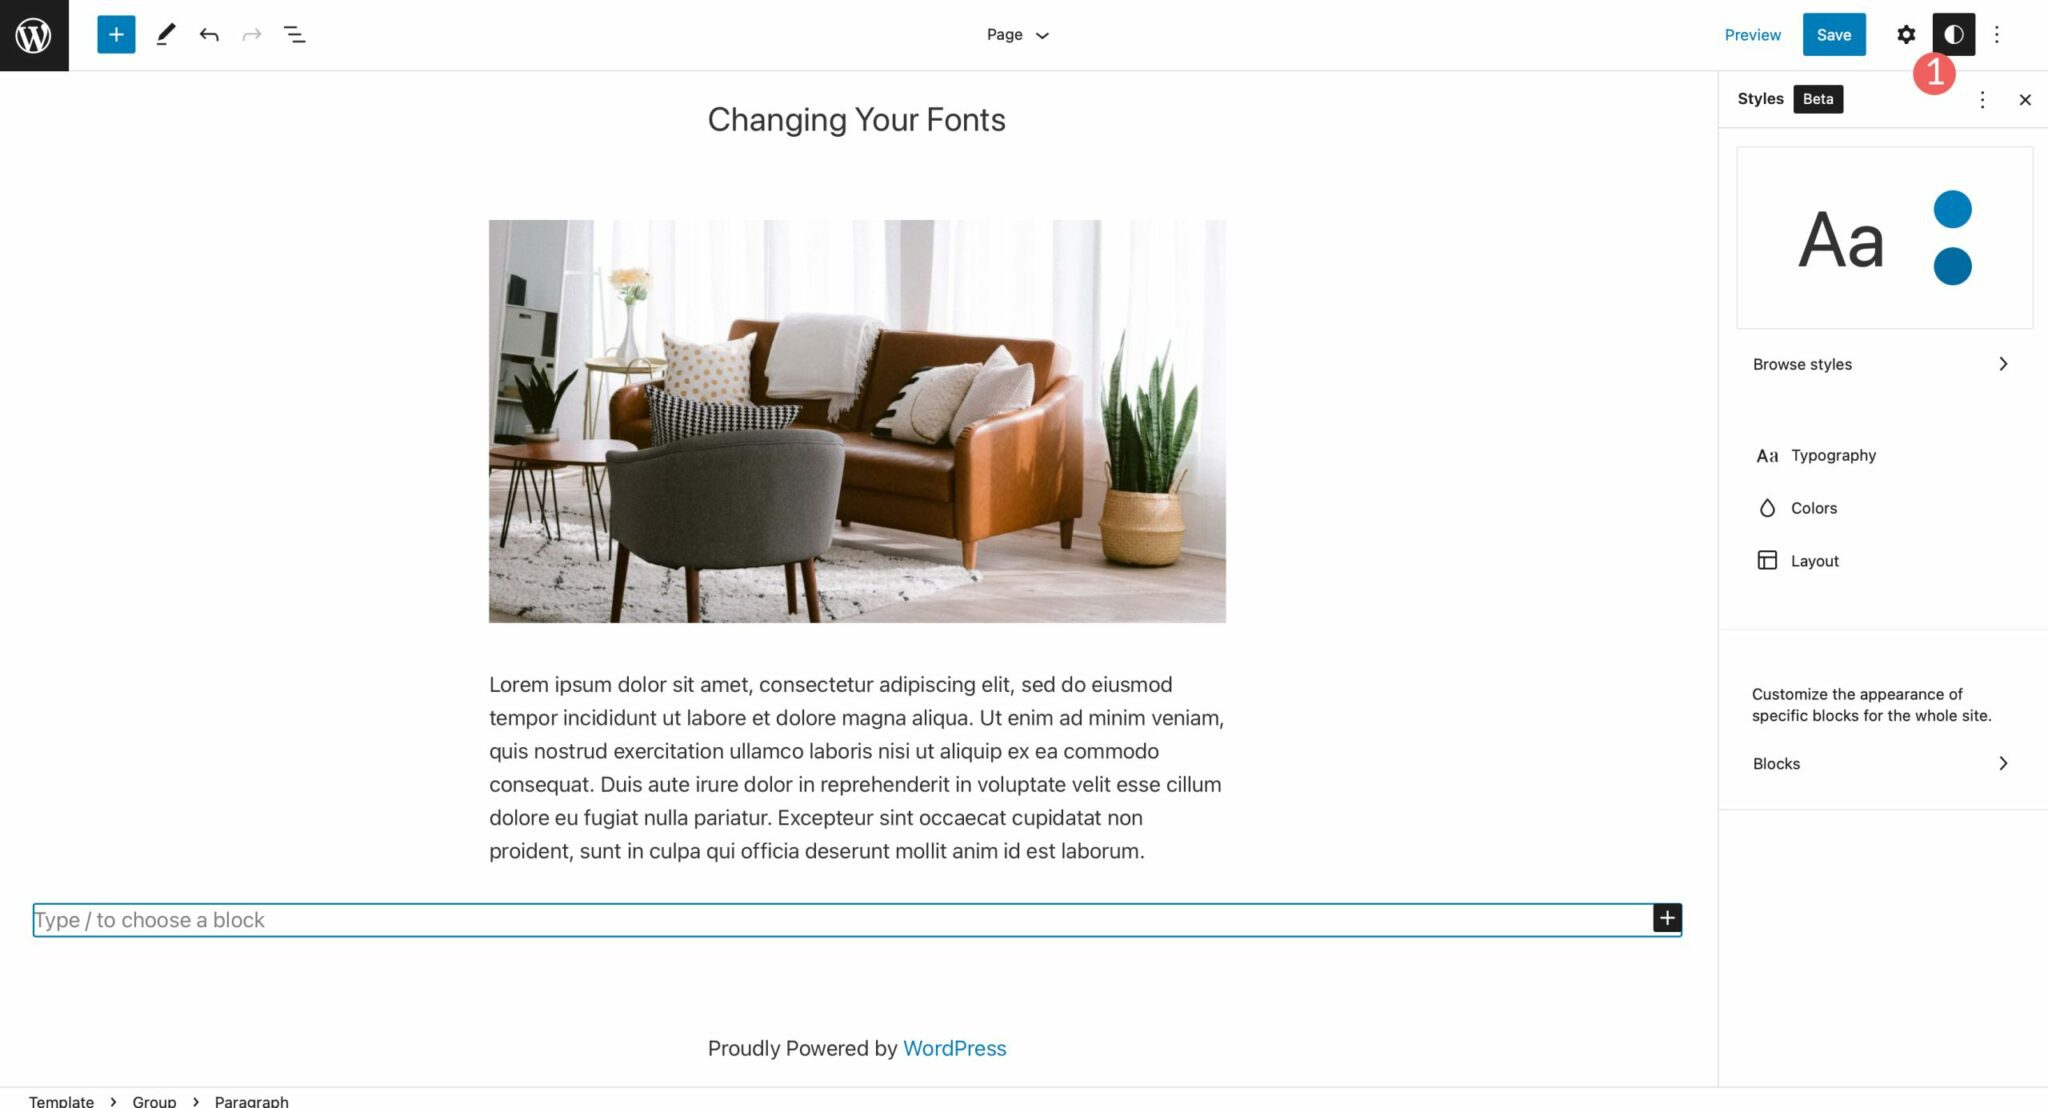Image resolution: width=2048 pixels, height=1108 pixels.
Task: Click the Colors settings option
Action: [x=1812, y=506]
